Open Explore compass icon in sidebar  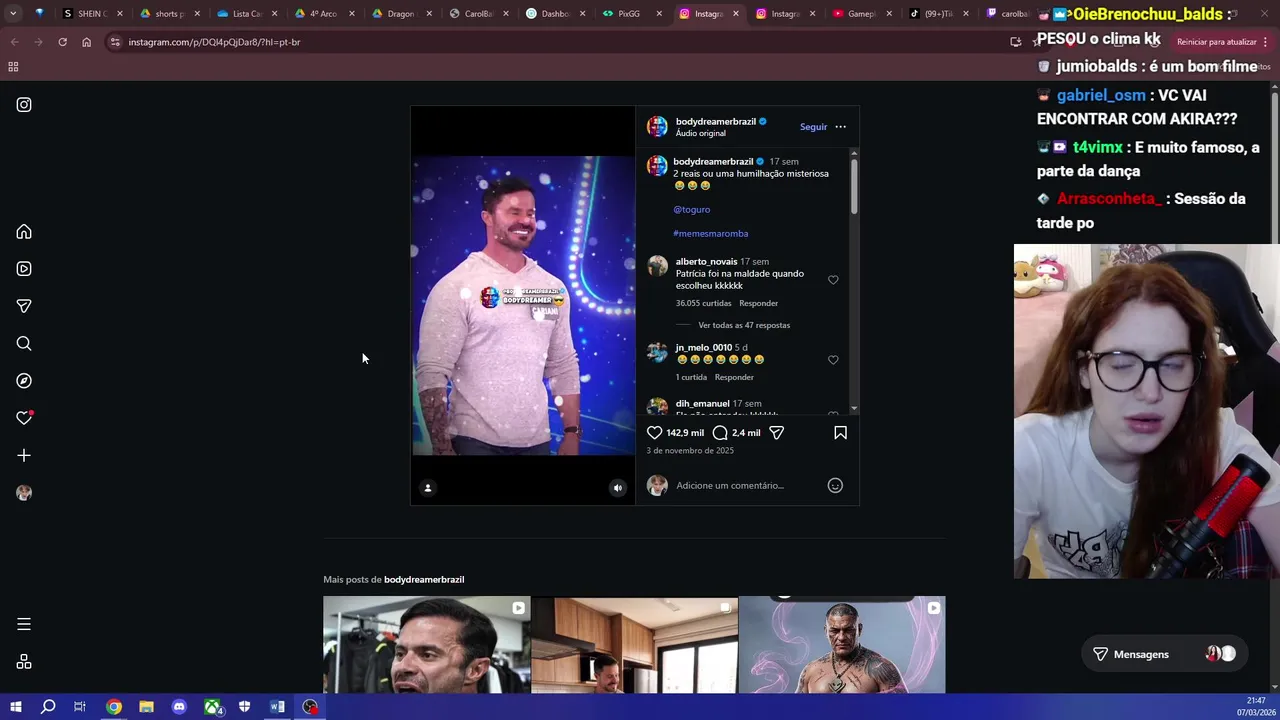24,381
